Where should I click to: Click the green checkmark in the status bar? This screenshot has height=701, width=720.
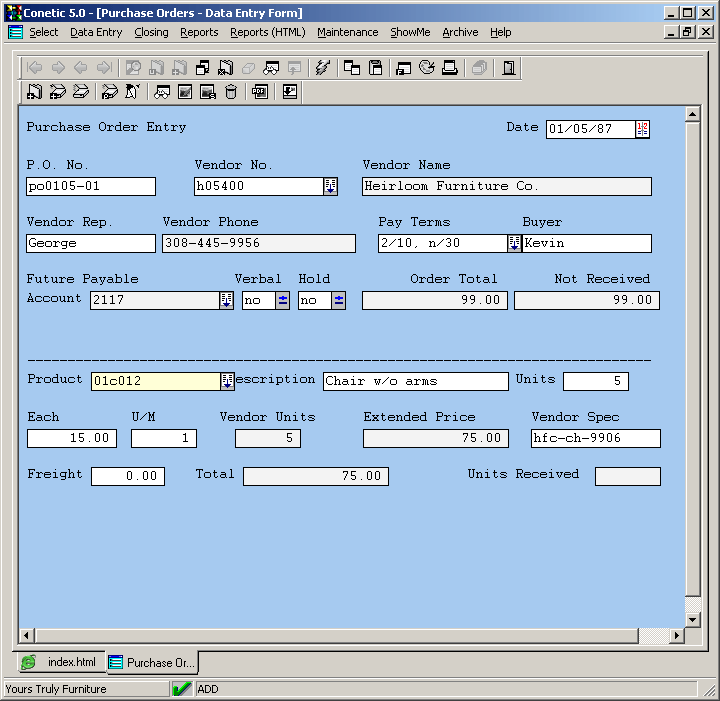point(182,689)
